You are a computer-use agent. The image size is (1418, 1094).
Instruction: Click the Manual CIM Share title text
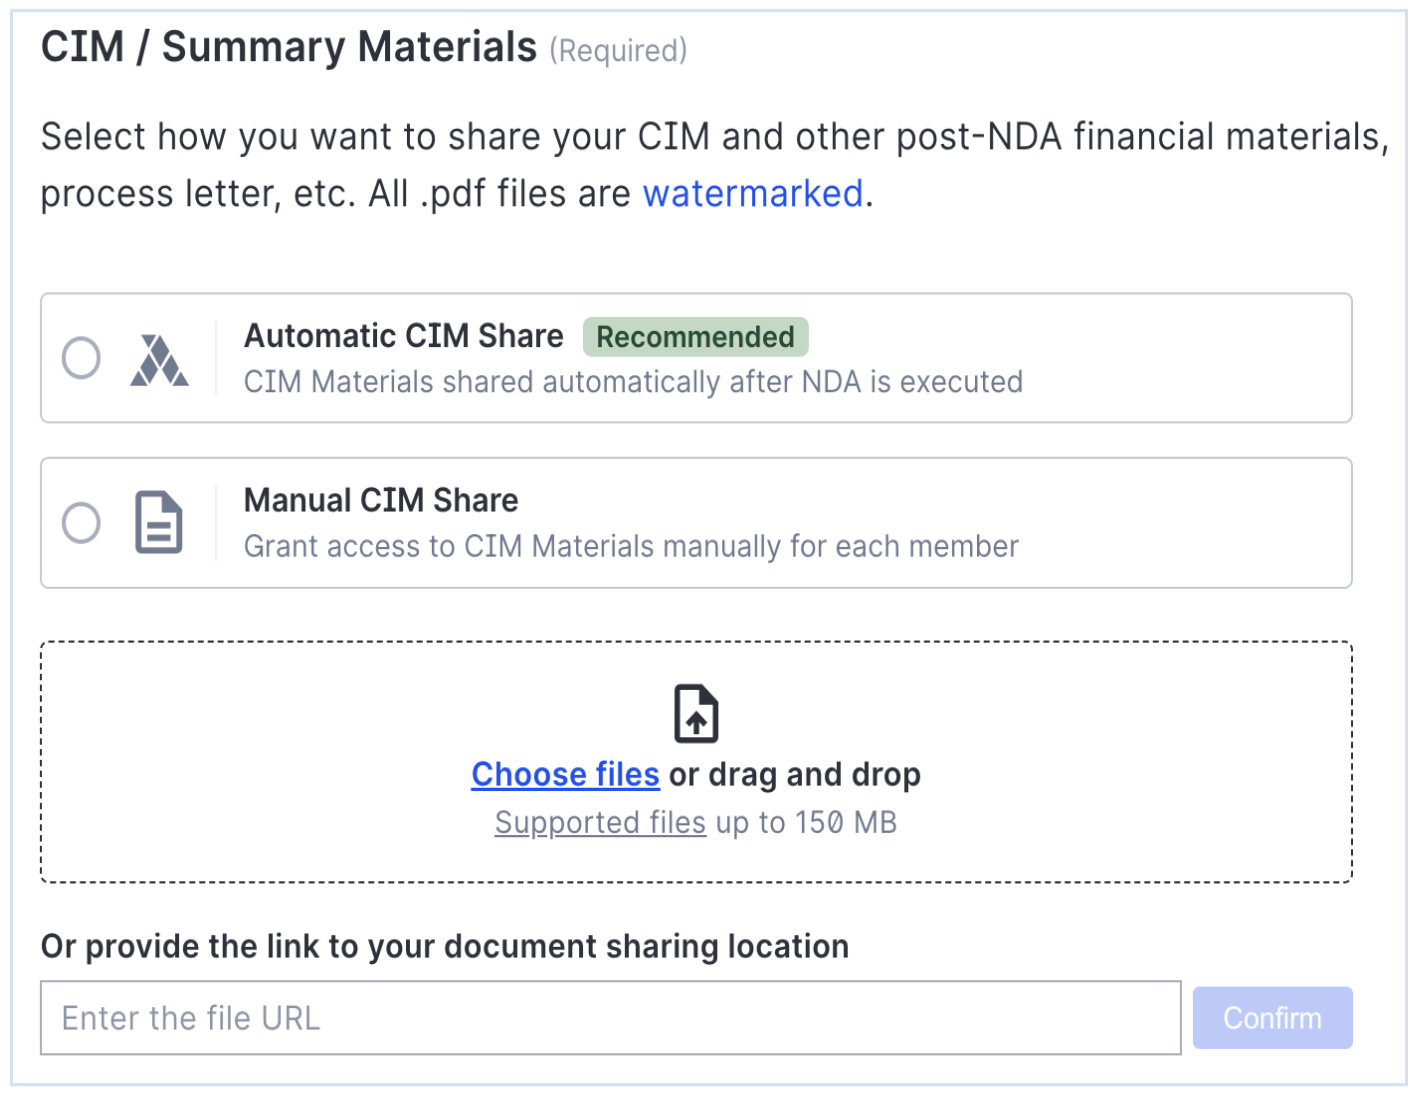point(381,500)
